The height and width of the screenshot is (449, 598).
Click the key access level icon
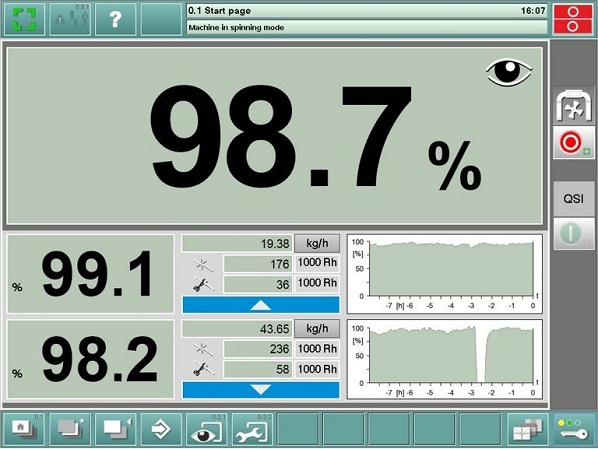point(574,429)
